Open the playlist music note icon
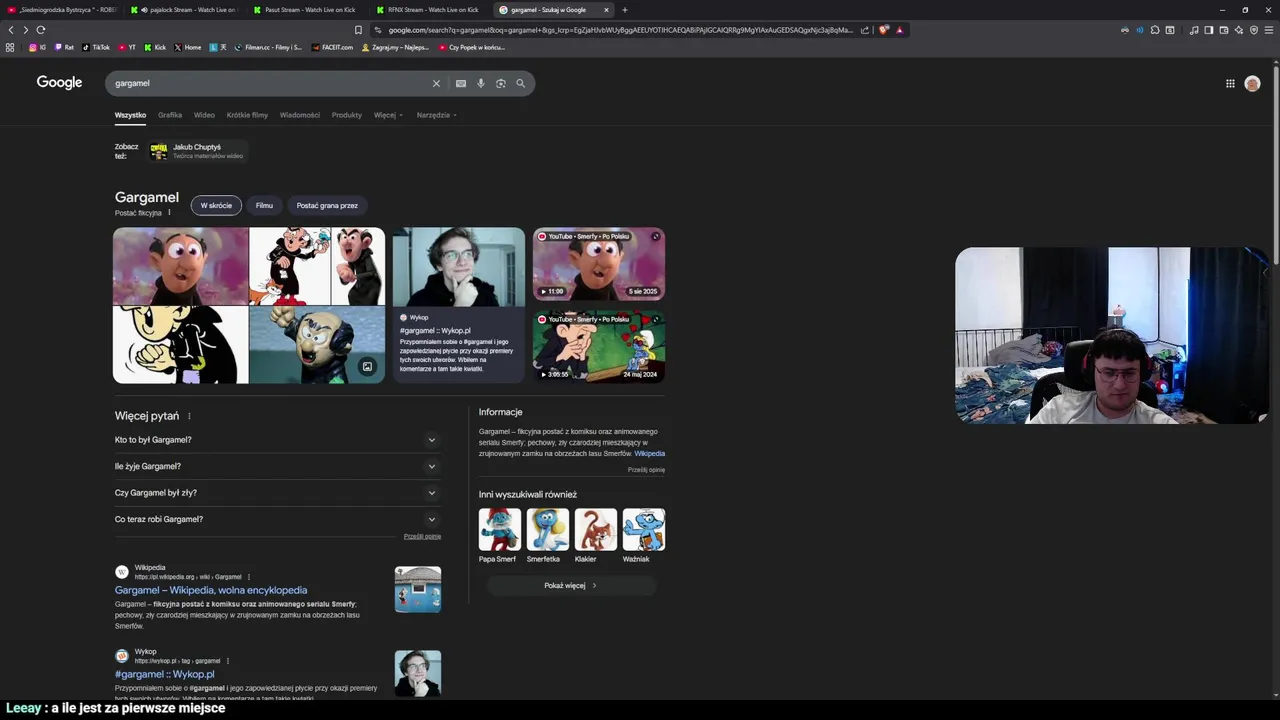Image resolution: width=1280 pixels, height=720 pixels. 1194,30
